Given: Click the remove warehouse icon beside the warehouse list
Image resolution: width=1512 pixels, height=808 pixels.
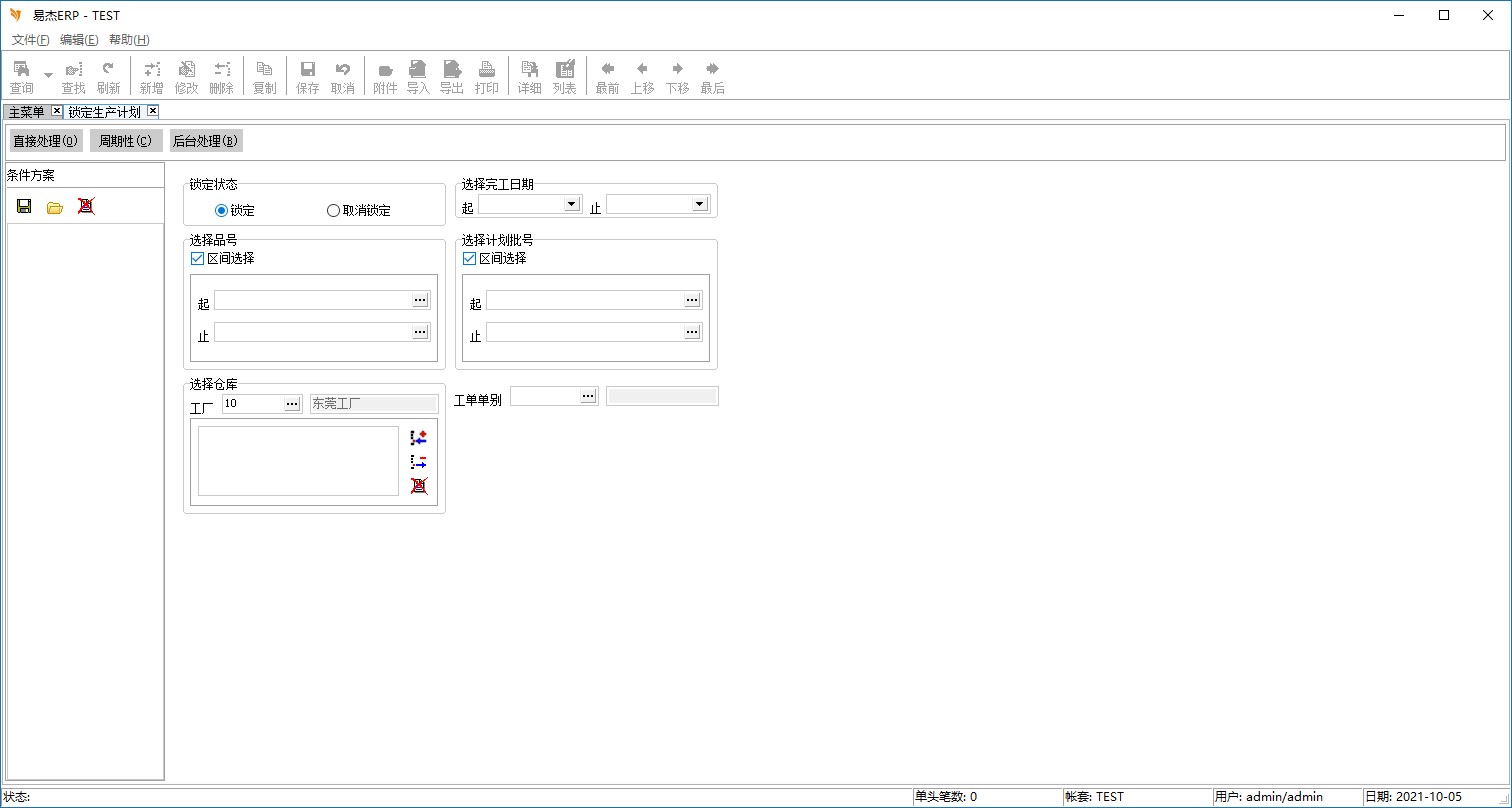Looking at the screenshot, I should point(419,462).
